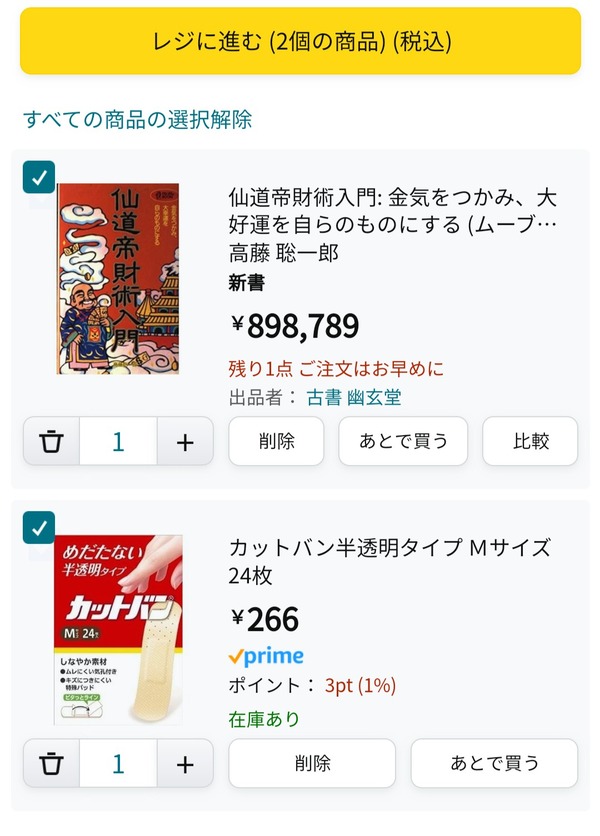Open the カットバン半透明タイプ product title
This screenshot has height=836, width=600.
point(389,562)
